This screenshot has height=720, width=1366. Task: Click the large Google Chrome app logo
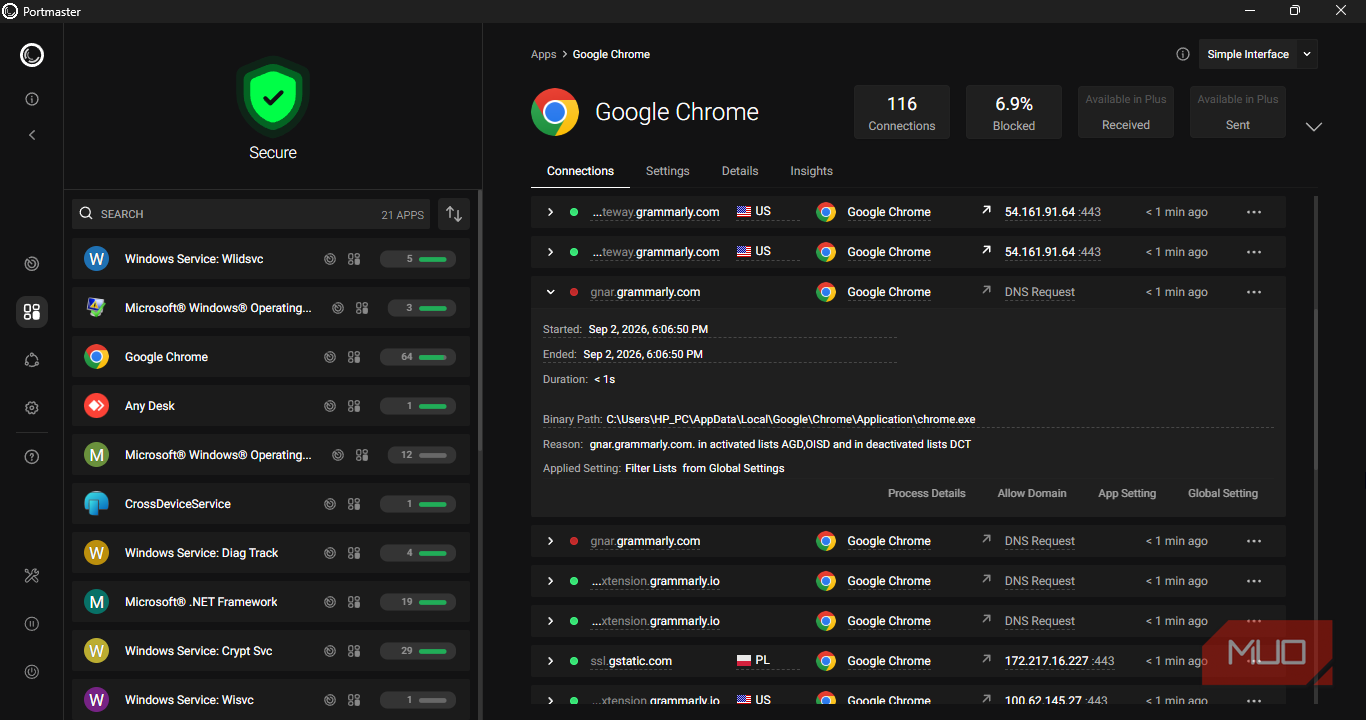click(555, 112)
